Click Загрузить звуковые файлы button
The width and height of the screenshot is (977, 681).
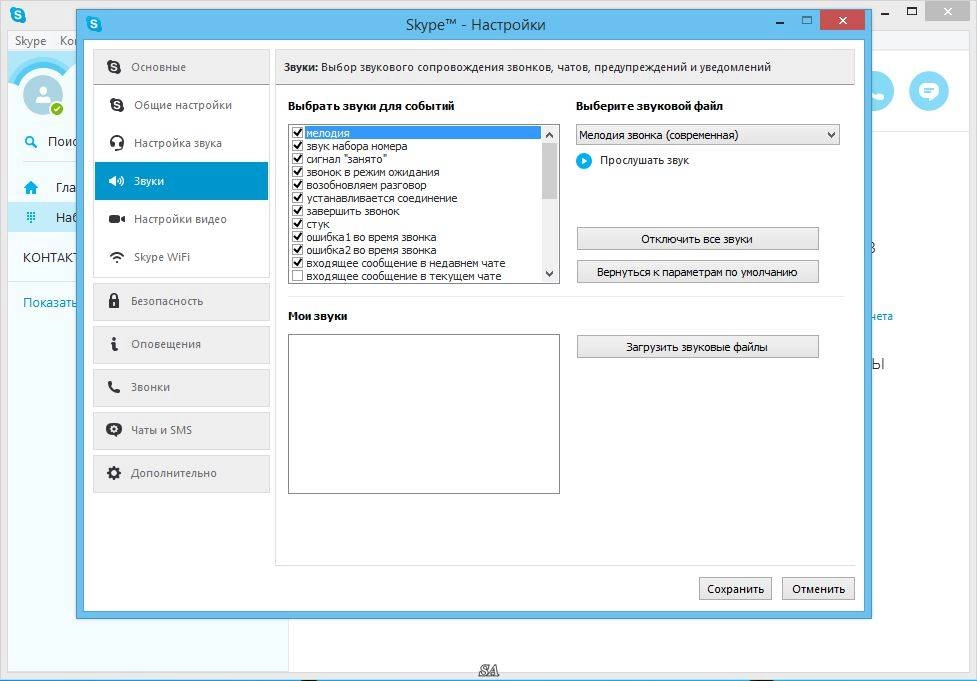pos(697,347)
